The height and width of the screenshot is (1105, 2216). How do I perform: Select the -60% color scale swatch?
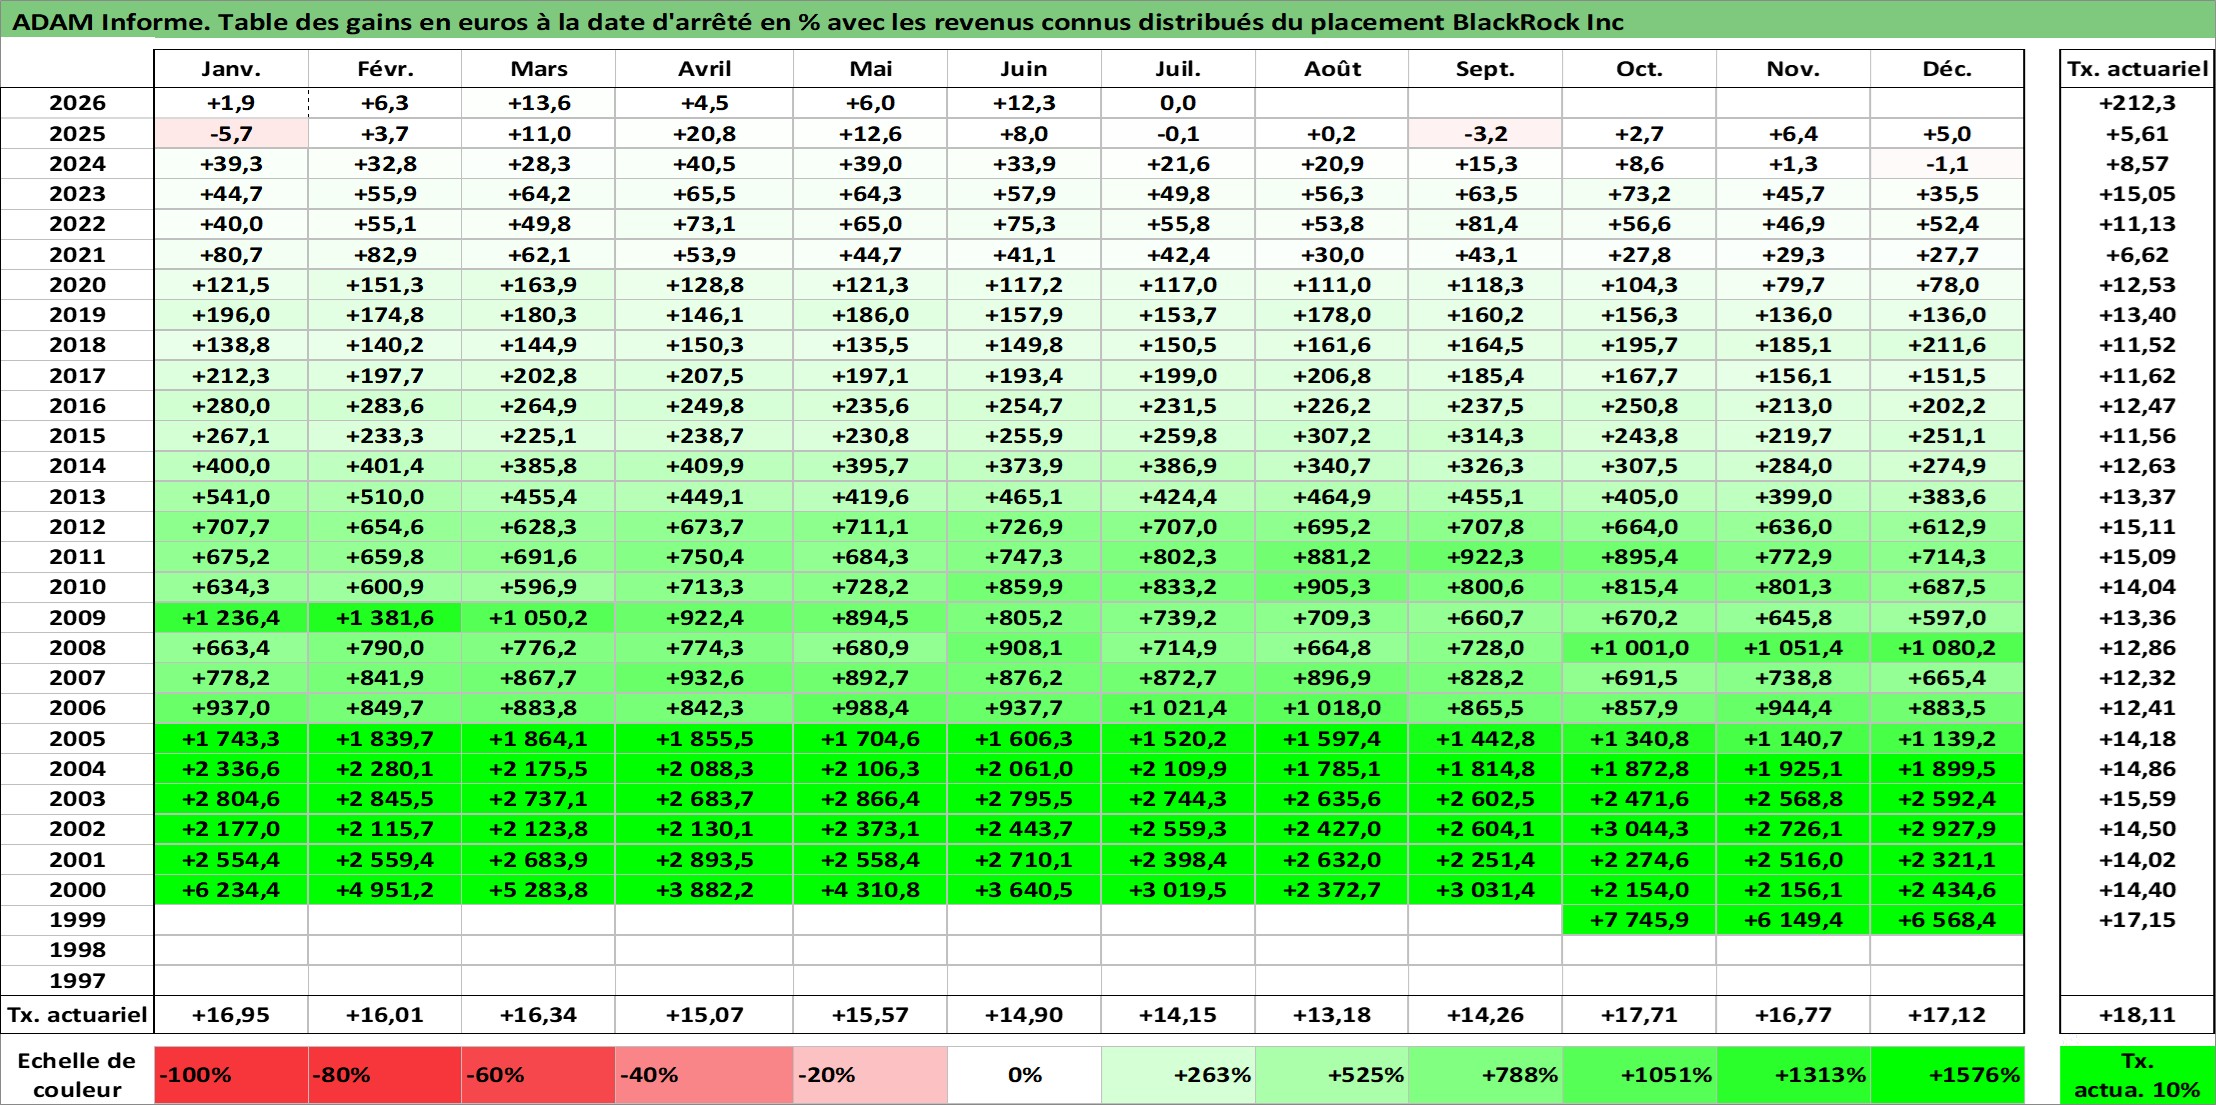pos(538,1075)
